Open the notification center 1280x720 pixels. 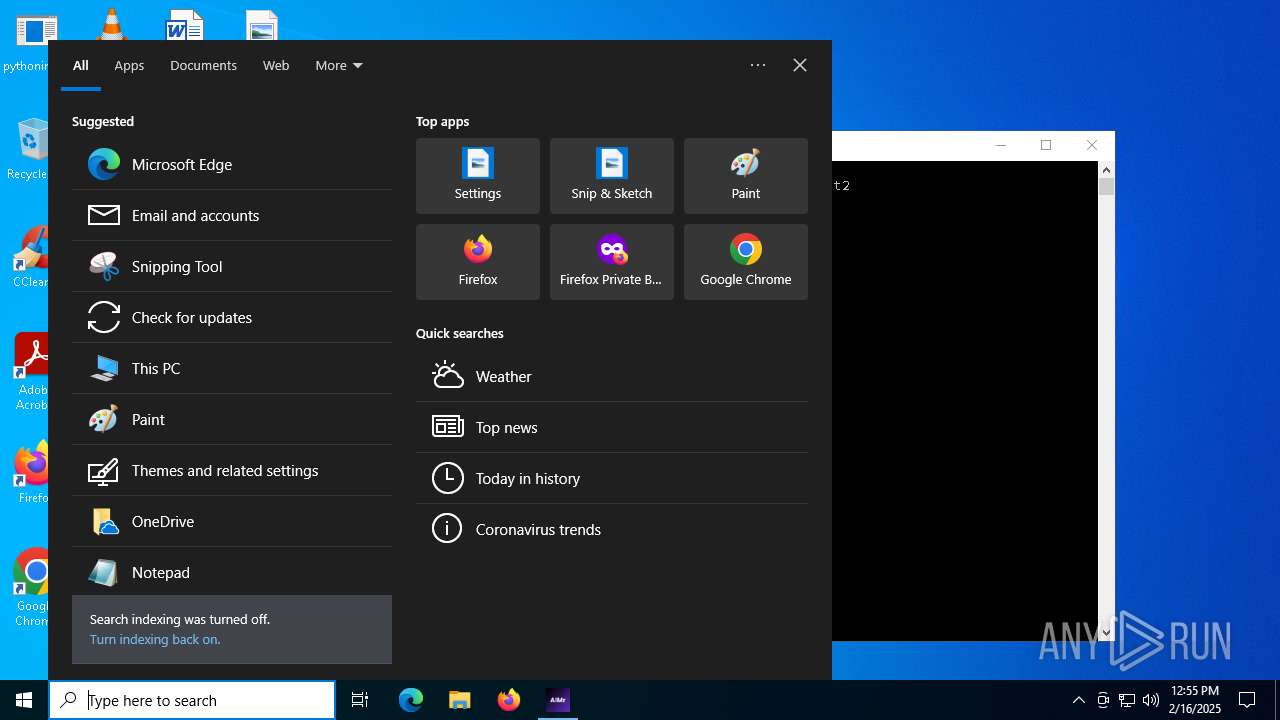(x=1248, y=700)
